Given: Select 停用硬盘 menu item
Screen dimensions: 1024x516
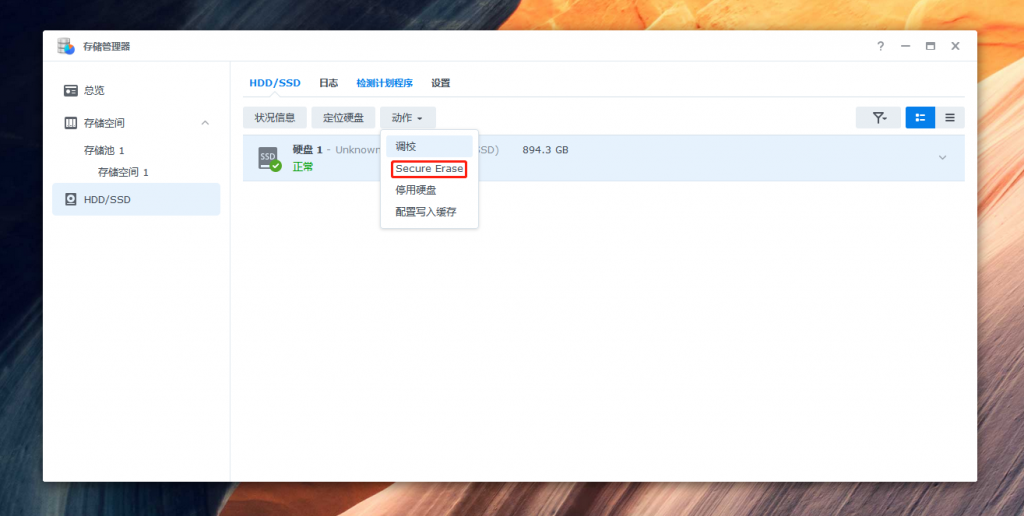Looking at the screenshot, I should click(416, 190).
